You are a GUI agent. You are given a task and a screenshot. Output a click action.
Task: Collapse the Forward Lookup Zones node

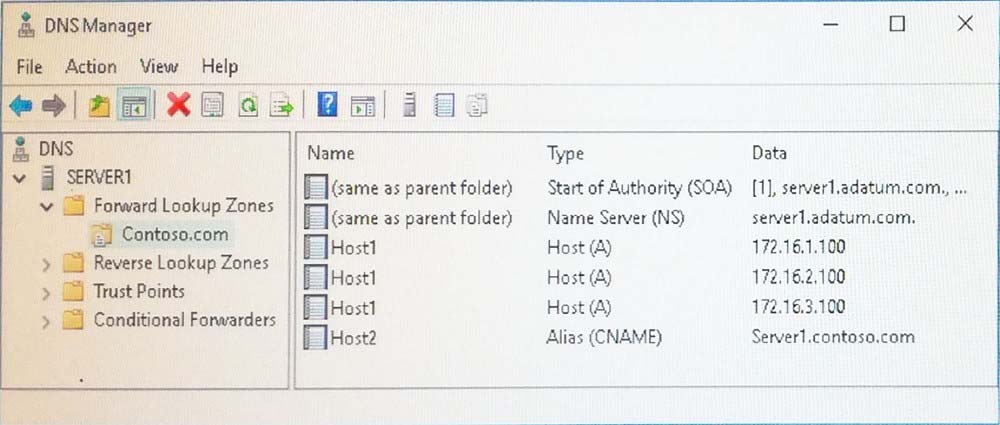(47, 207)
